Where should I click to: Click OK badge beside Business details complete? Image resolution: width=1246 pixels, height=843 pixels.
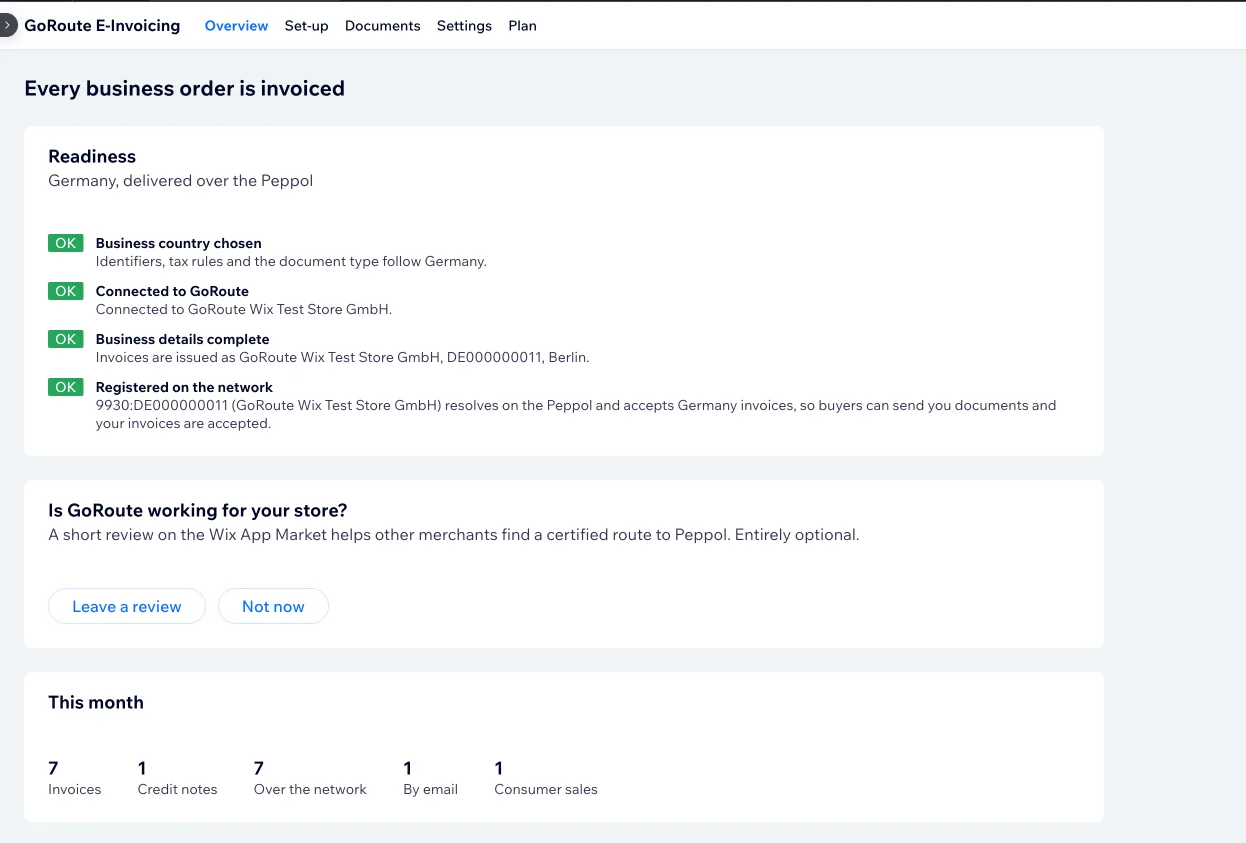(x=66, y=339)
